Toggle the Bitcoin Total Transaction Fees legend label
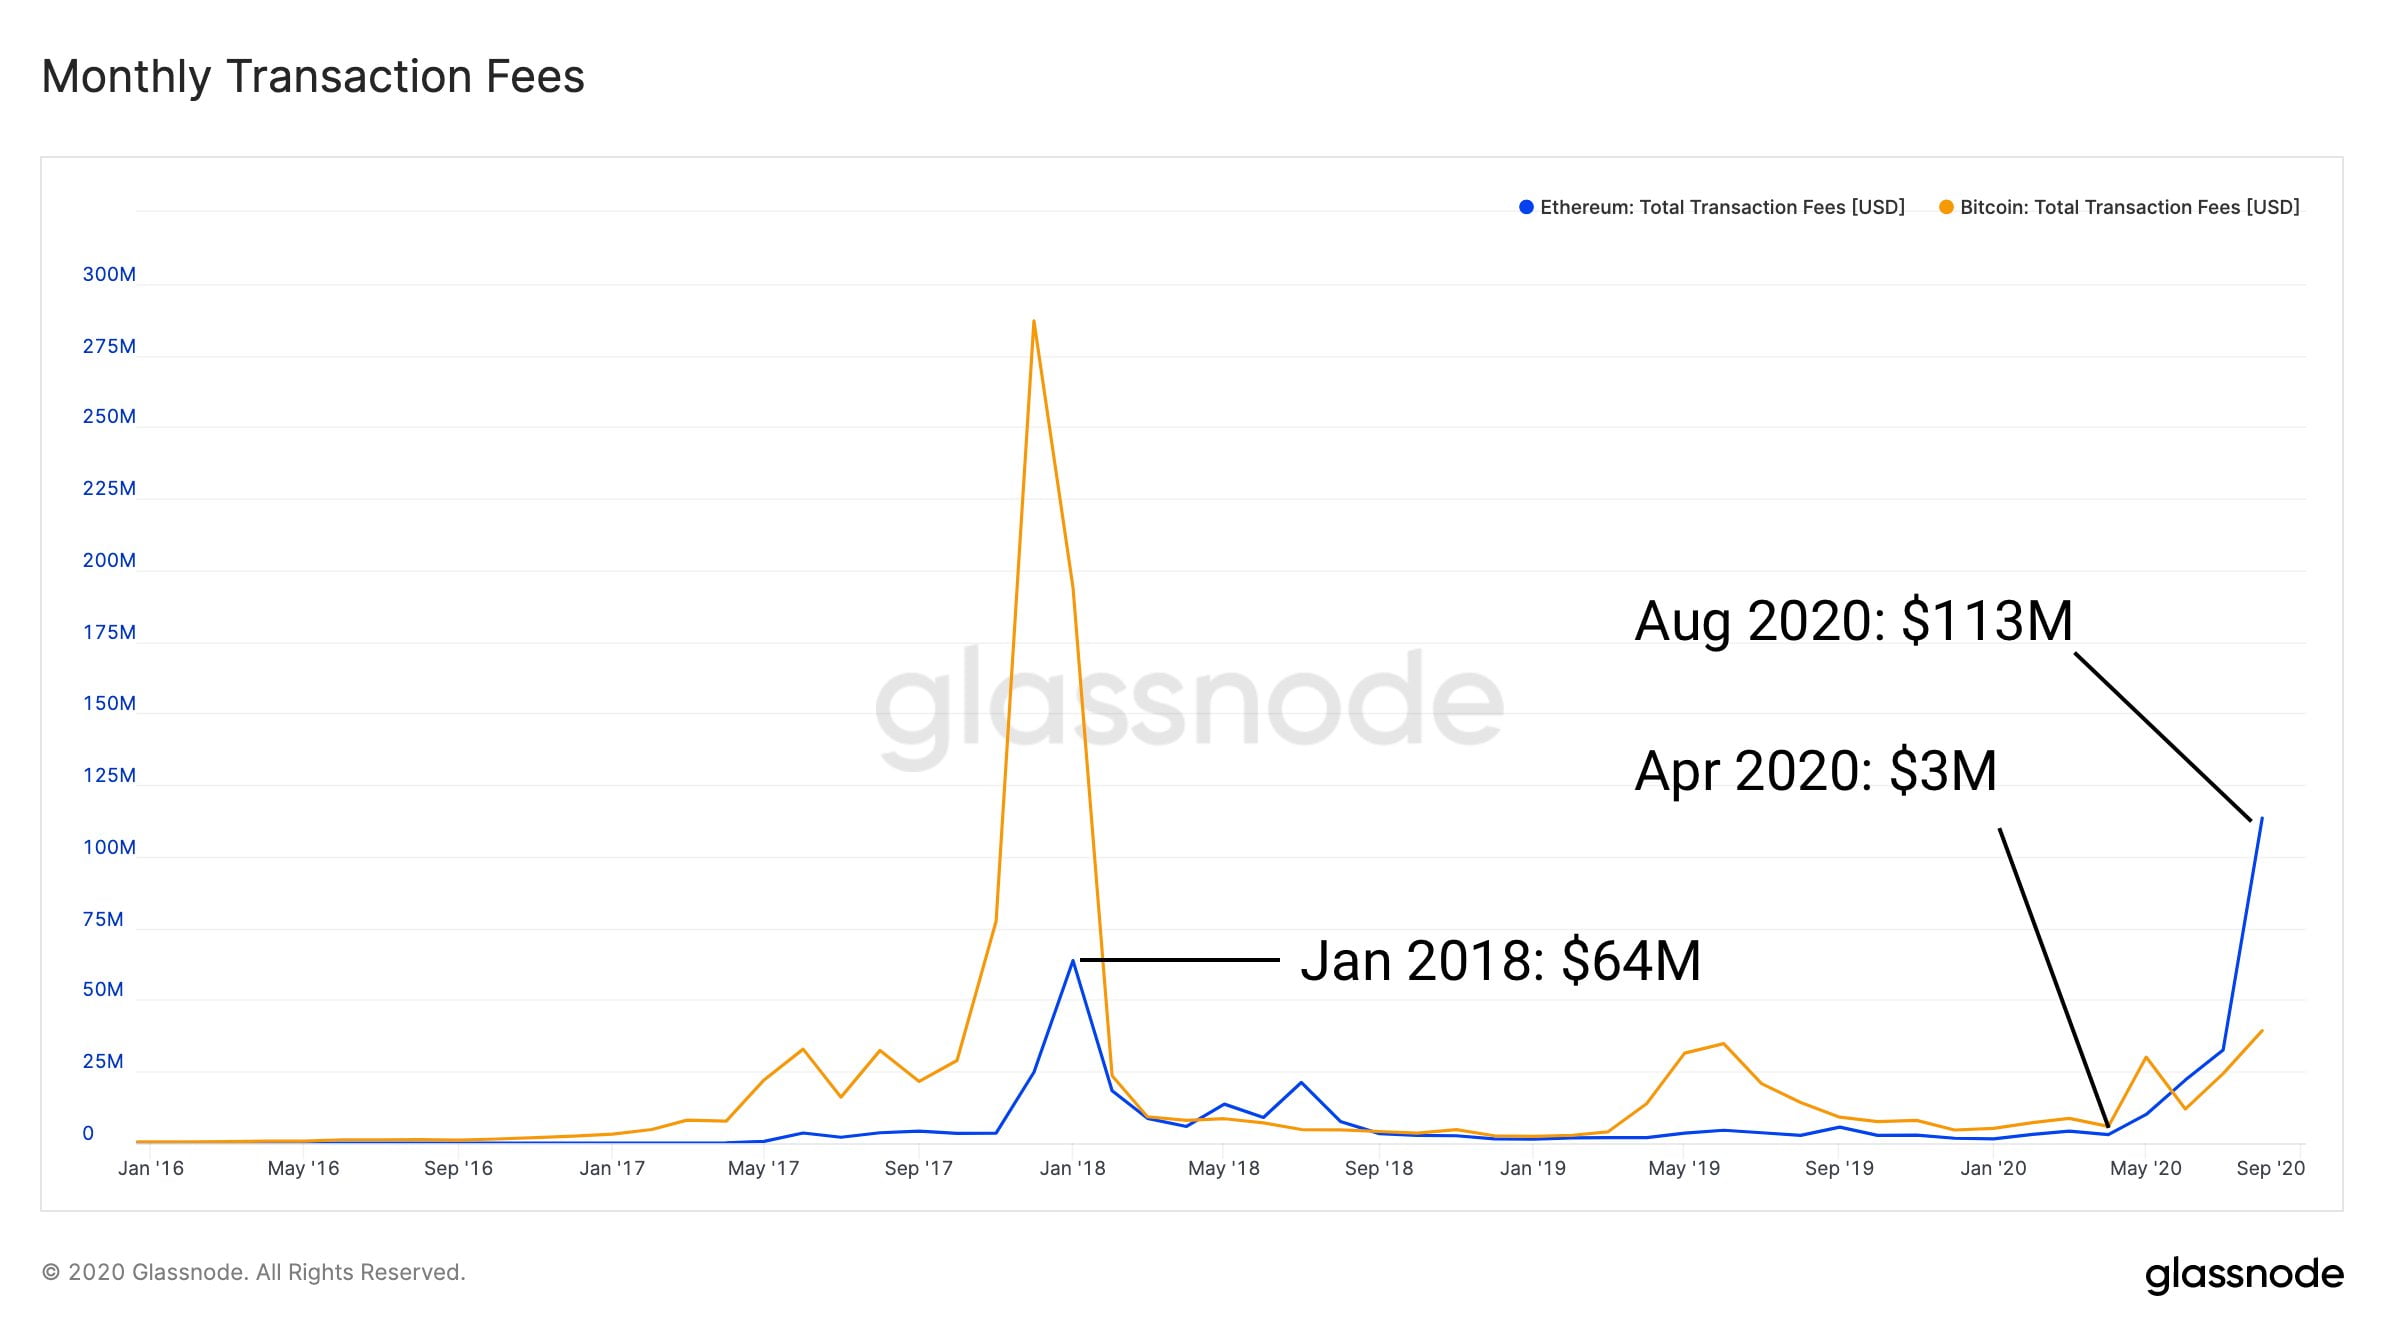 point(2129,207)
